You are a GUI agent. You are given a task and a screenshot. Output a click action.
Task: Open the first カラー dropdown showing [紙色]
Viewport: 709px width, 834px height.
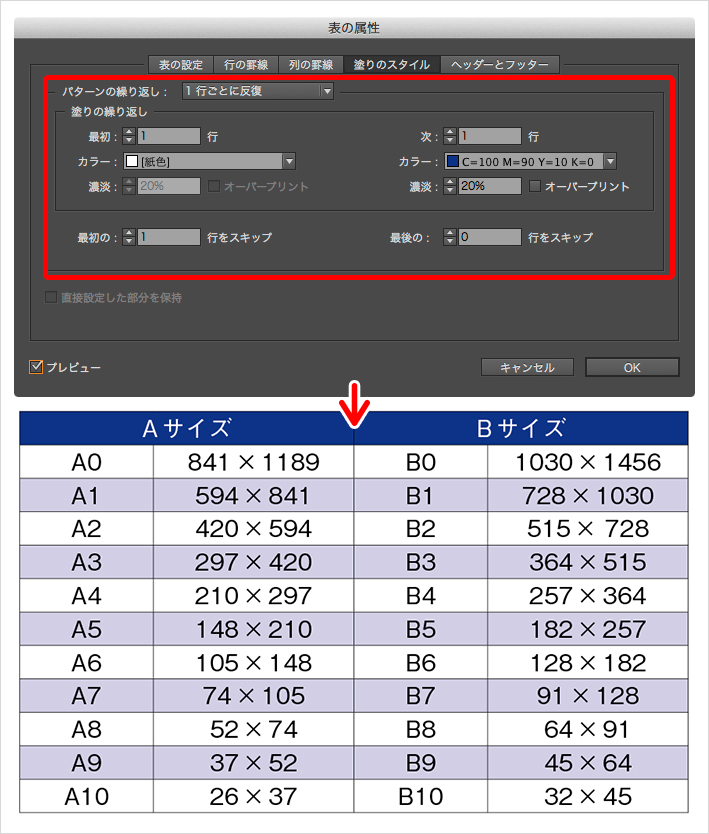[x=210, y=161]
